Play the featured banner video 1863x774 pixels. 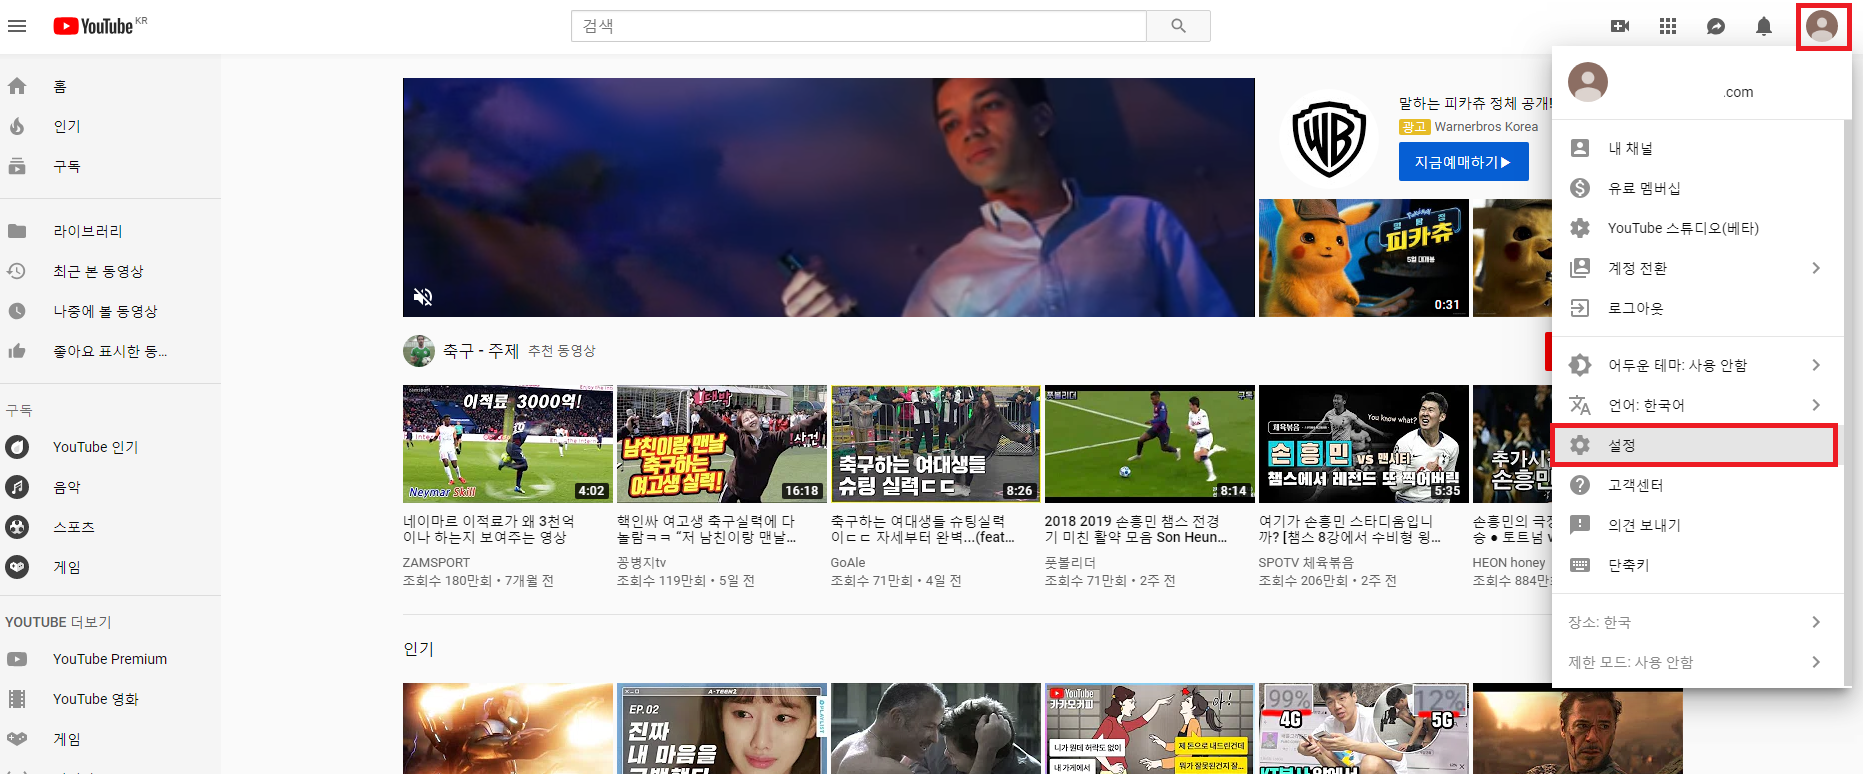click(829, 198)
